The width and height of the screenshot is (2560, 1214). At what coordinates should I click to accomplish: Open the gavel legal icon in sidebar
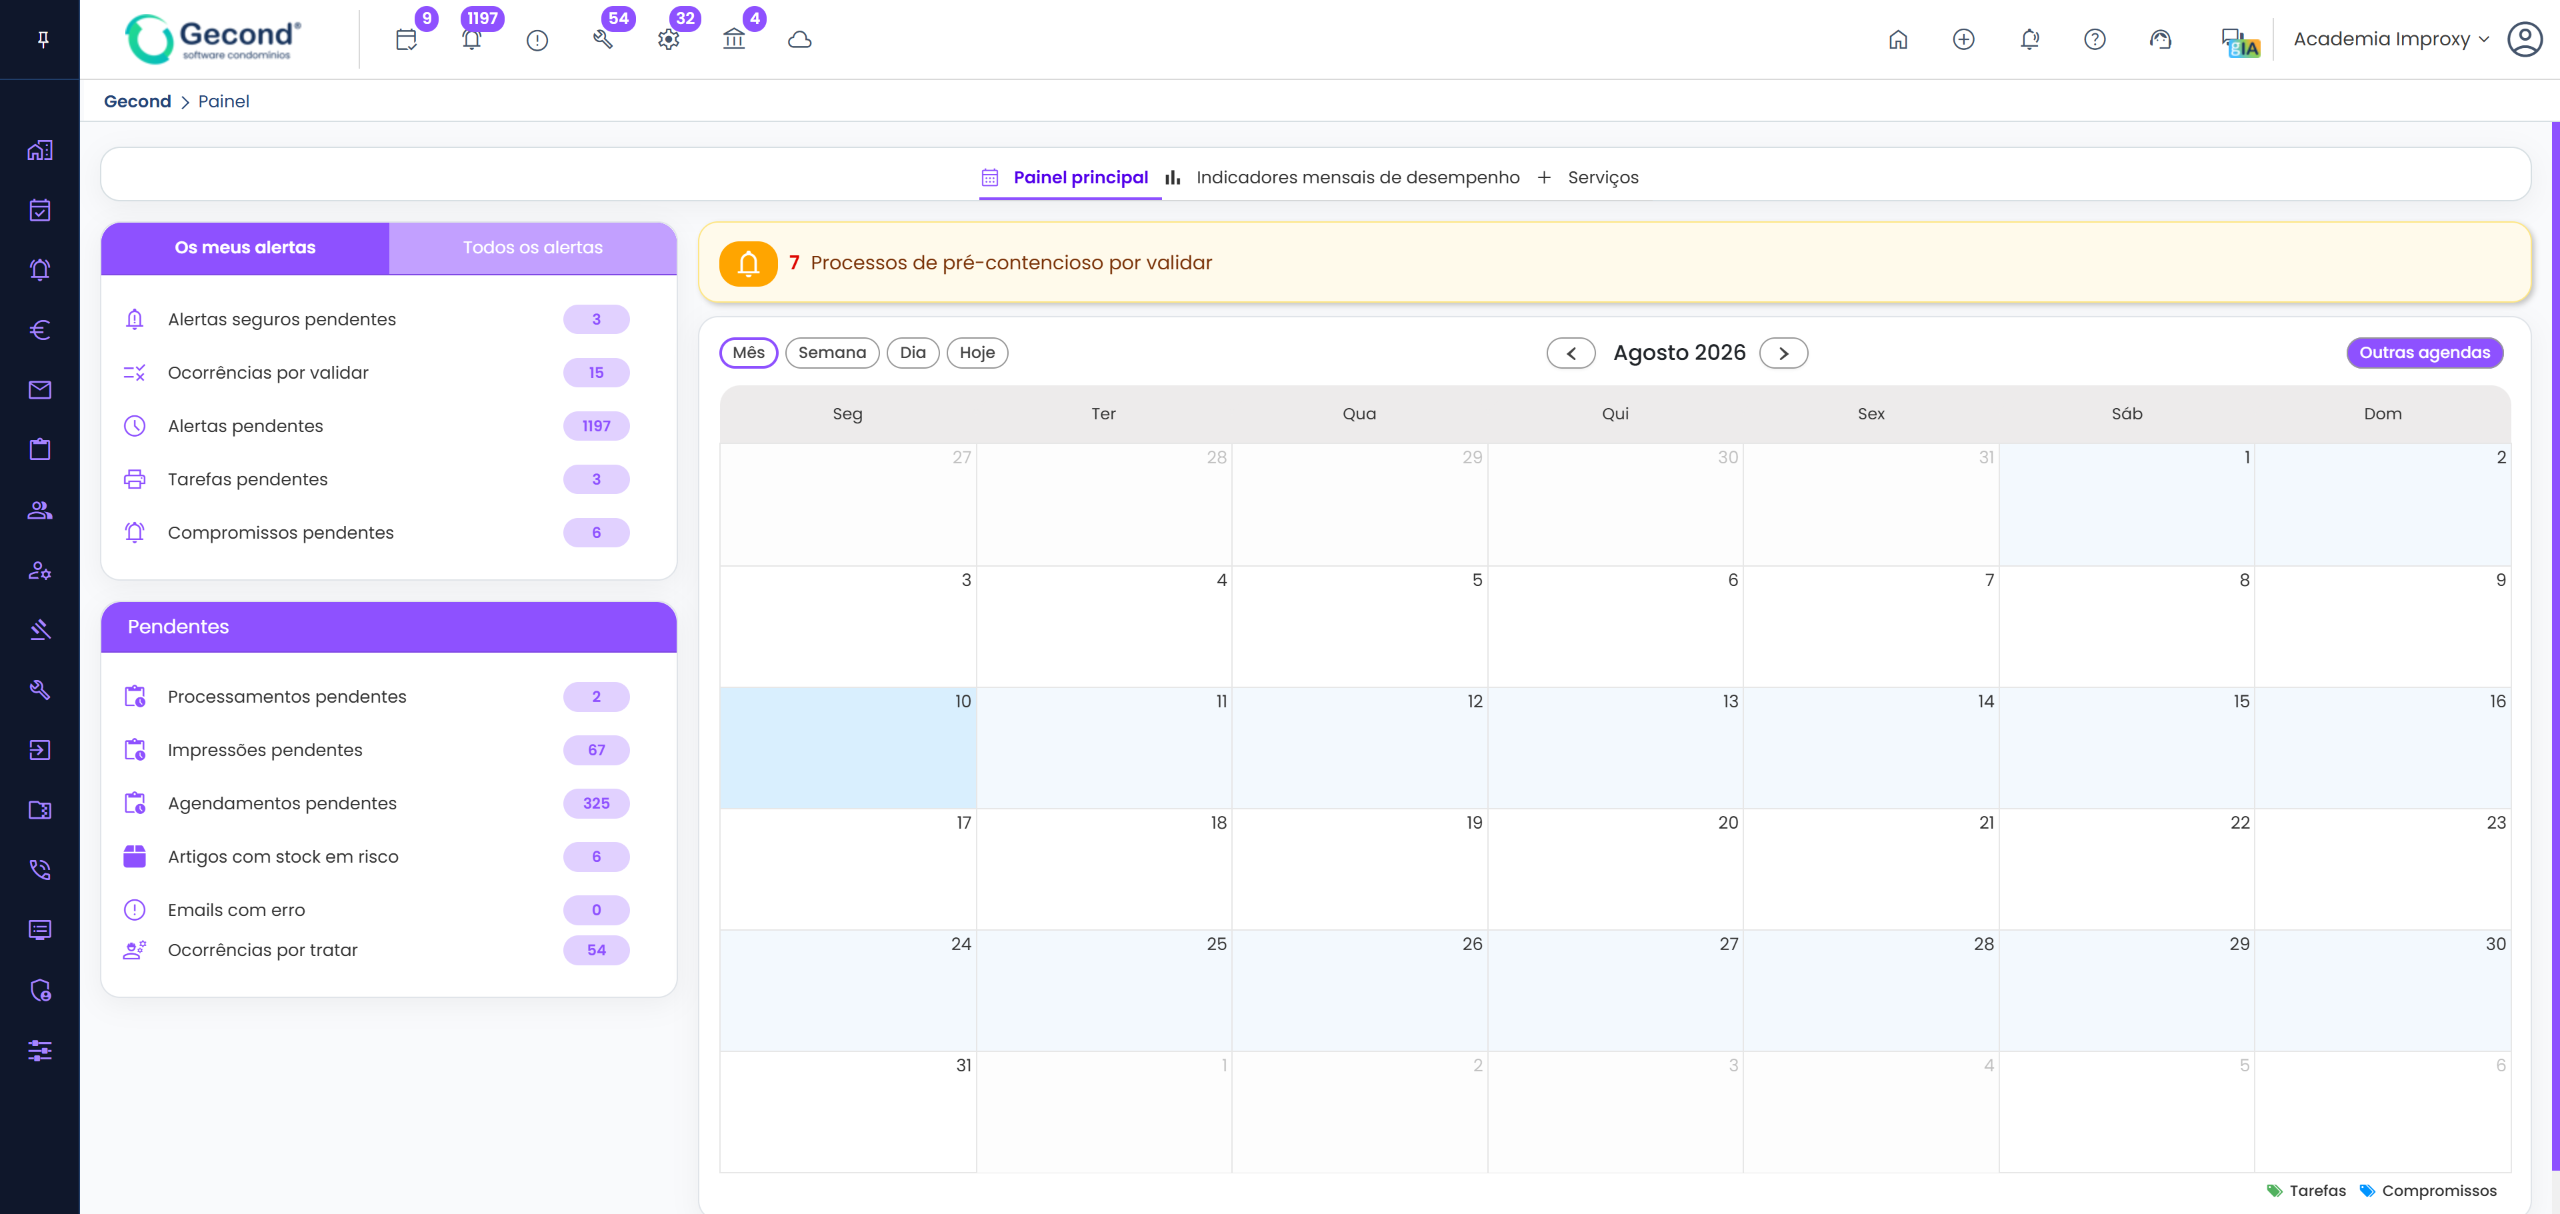(40, 630)
